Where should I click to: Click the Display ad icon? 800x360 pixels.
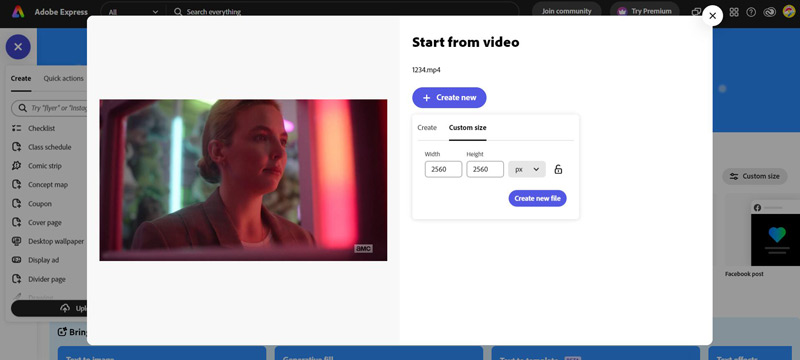pyautogui.click(x=16, y=260)
